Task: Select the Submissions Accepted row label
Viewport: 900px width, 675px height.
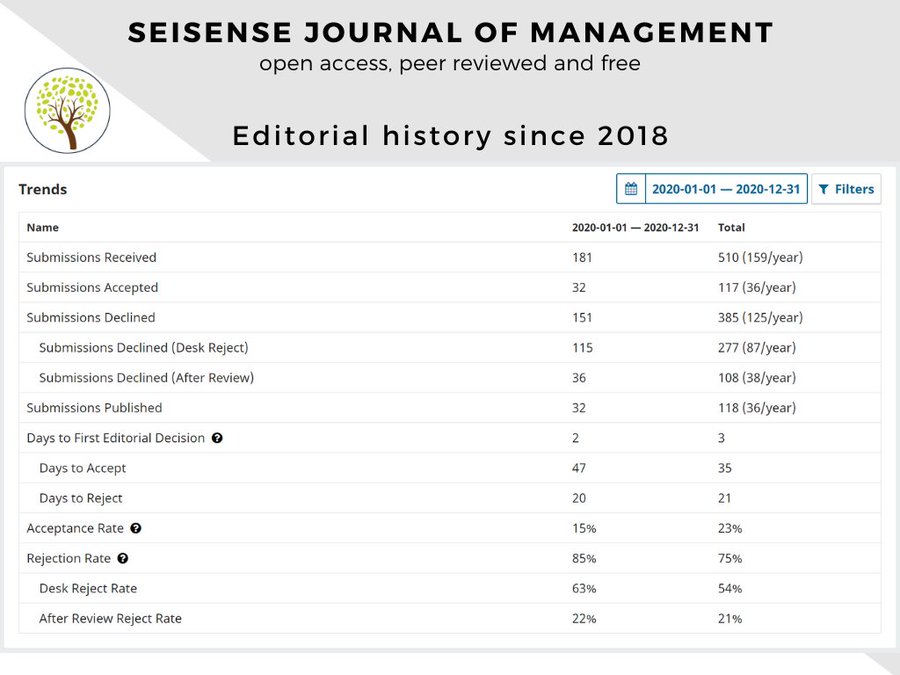Action: click(92, 288)
